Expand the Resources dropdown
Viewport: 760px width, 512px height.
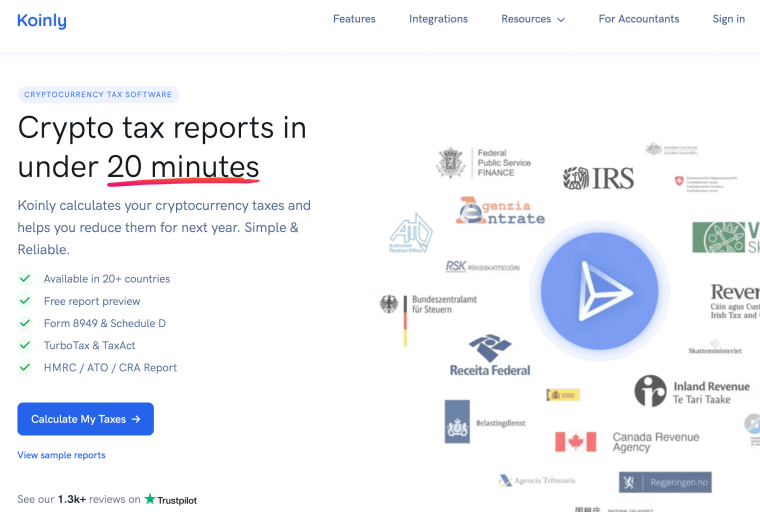pyautogui.click(x=533, y=19)
